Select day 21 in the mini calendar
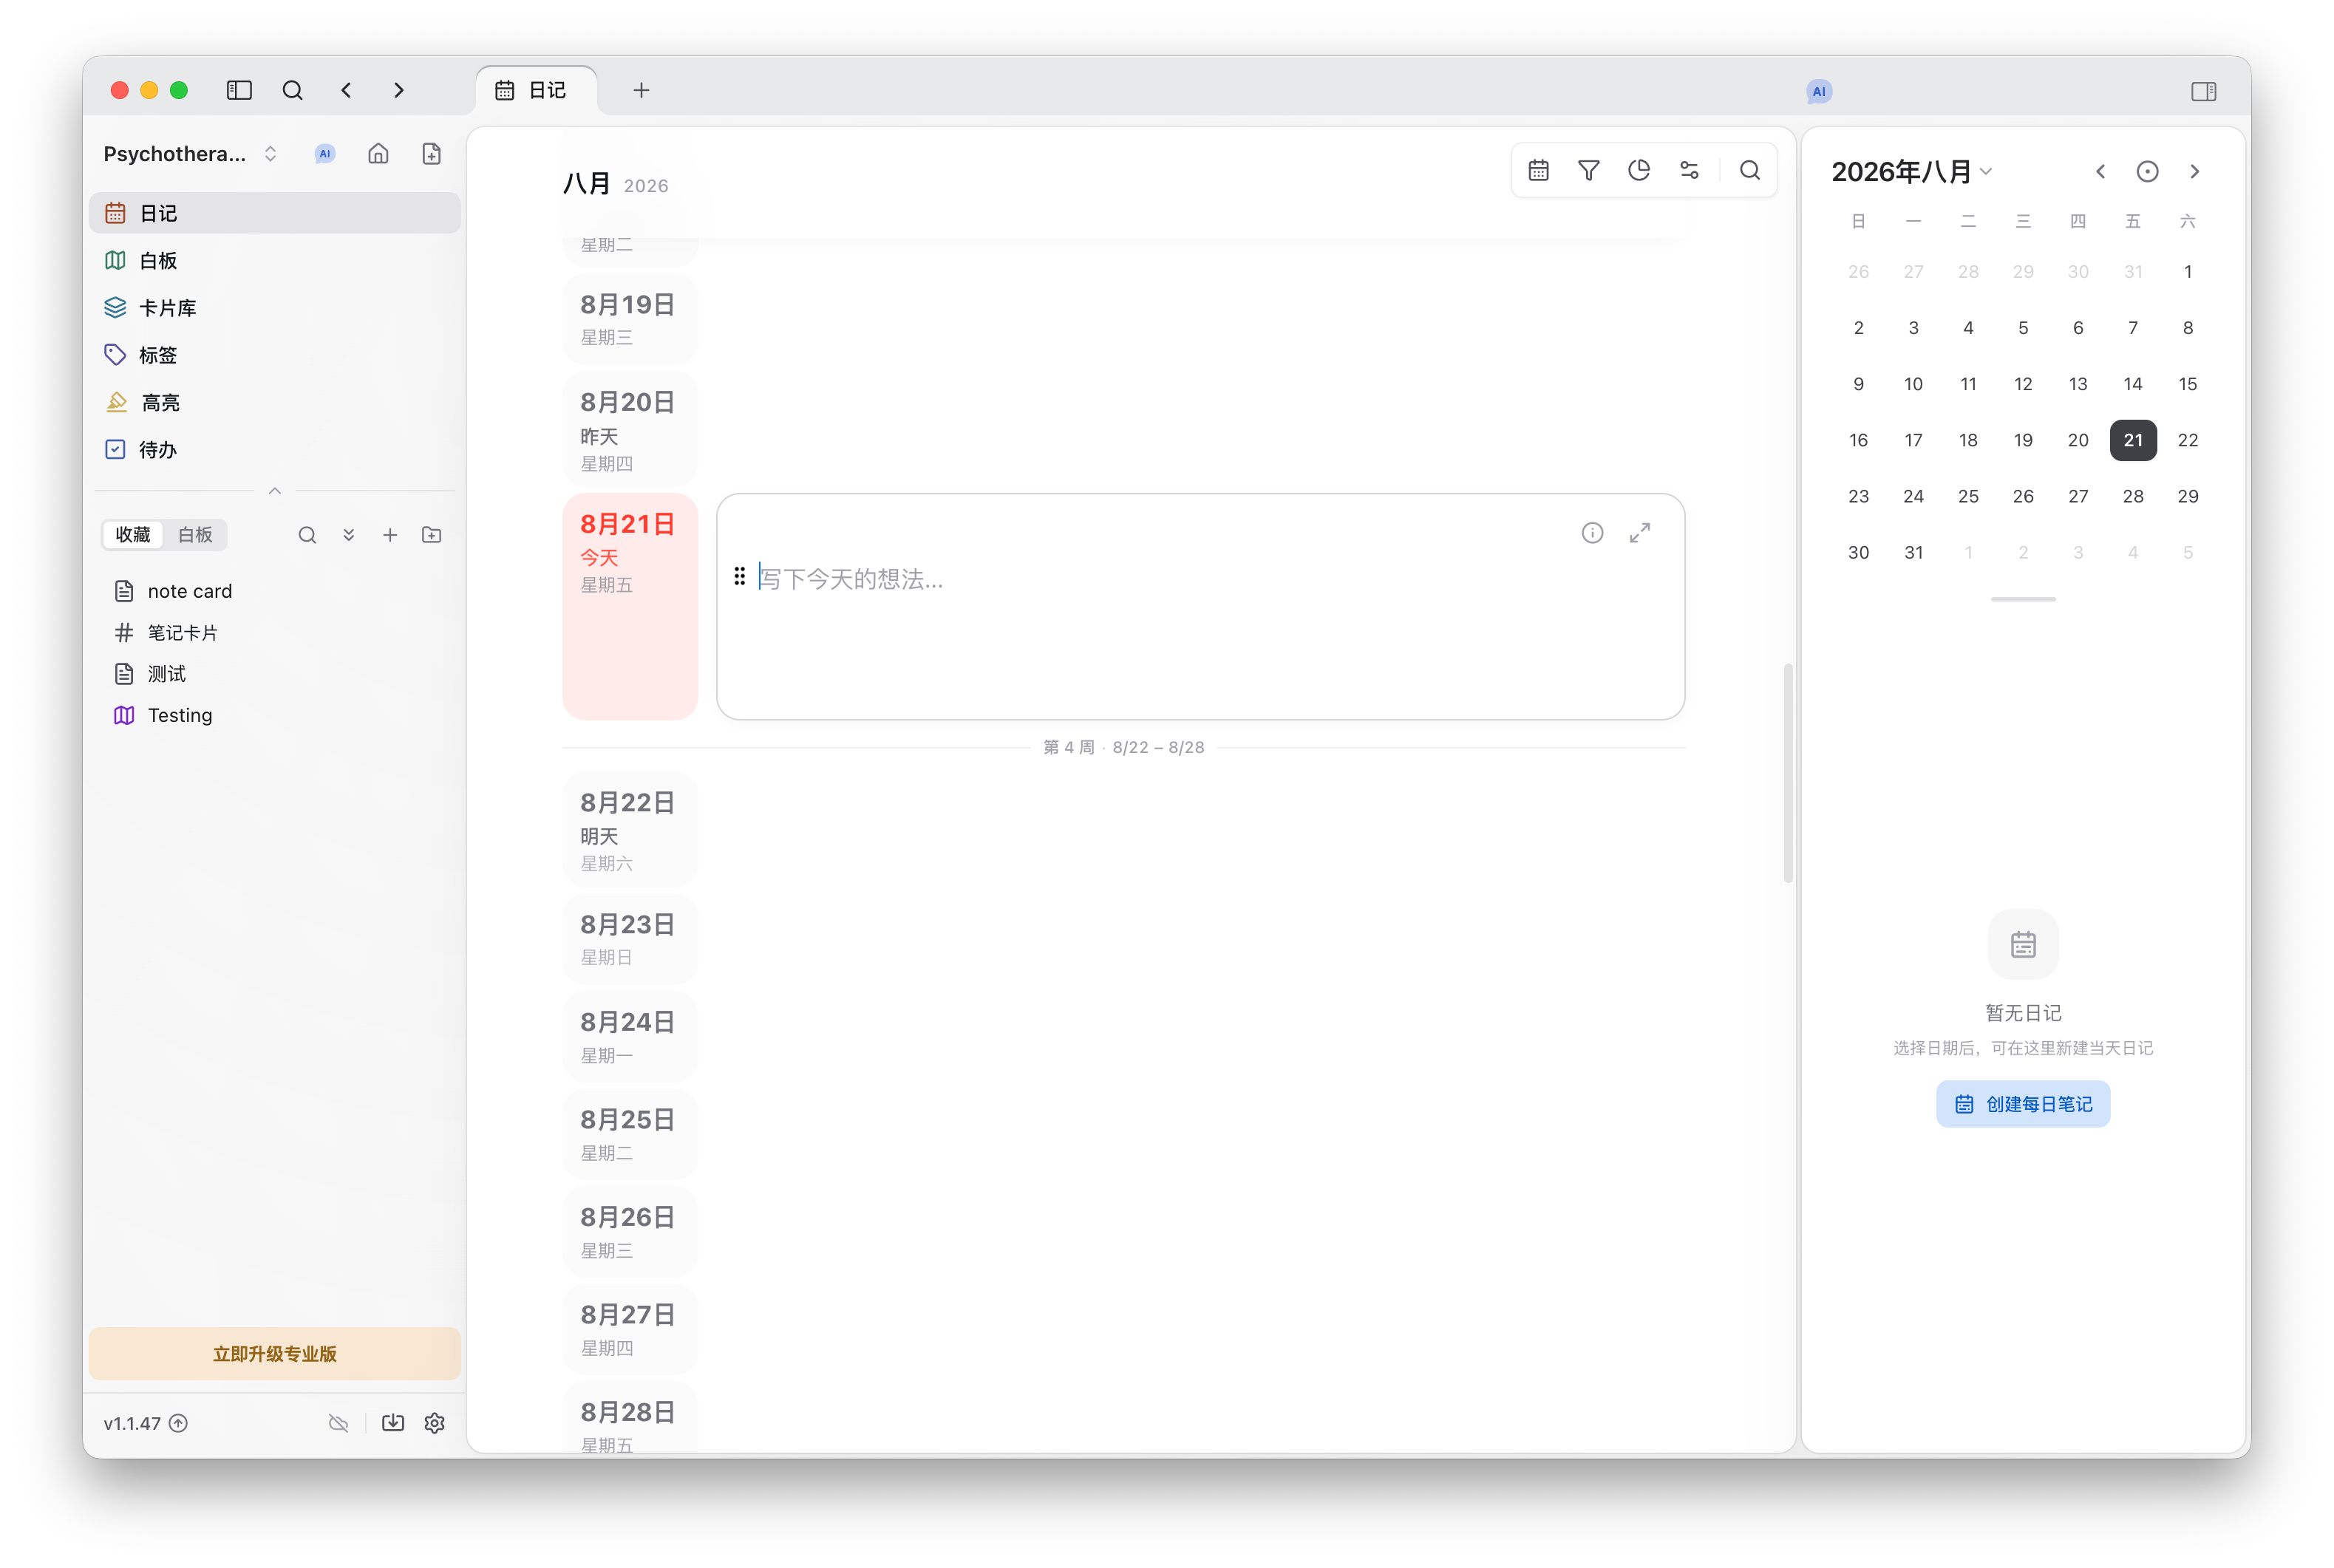 [x=2132, y=440]
